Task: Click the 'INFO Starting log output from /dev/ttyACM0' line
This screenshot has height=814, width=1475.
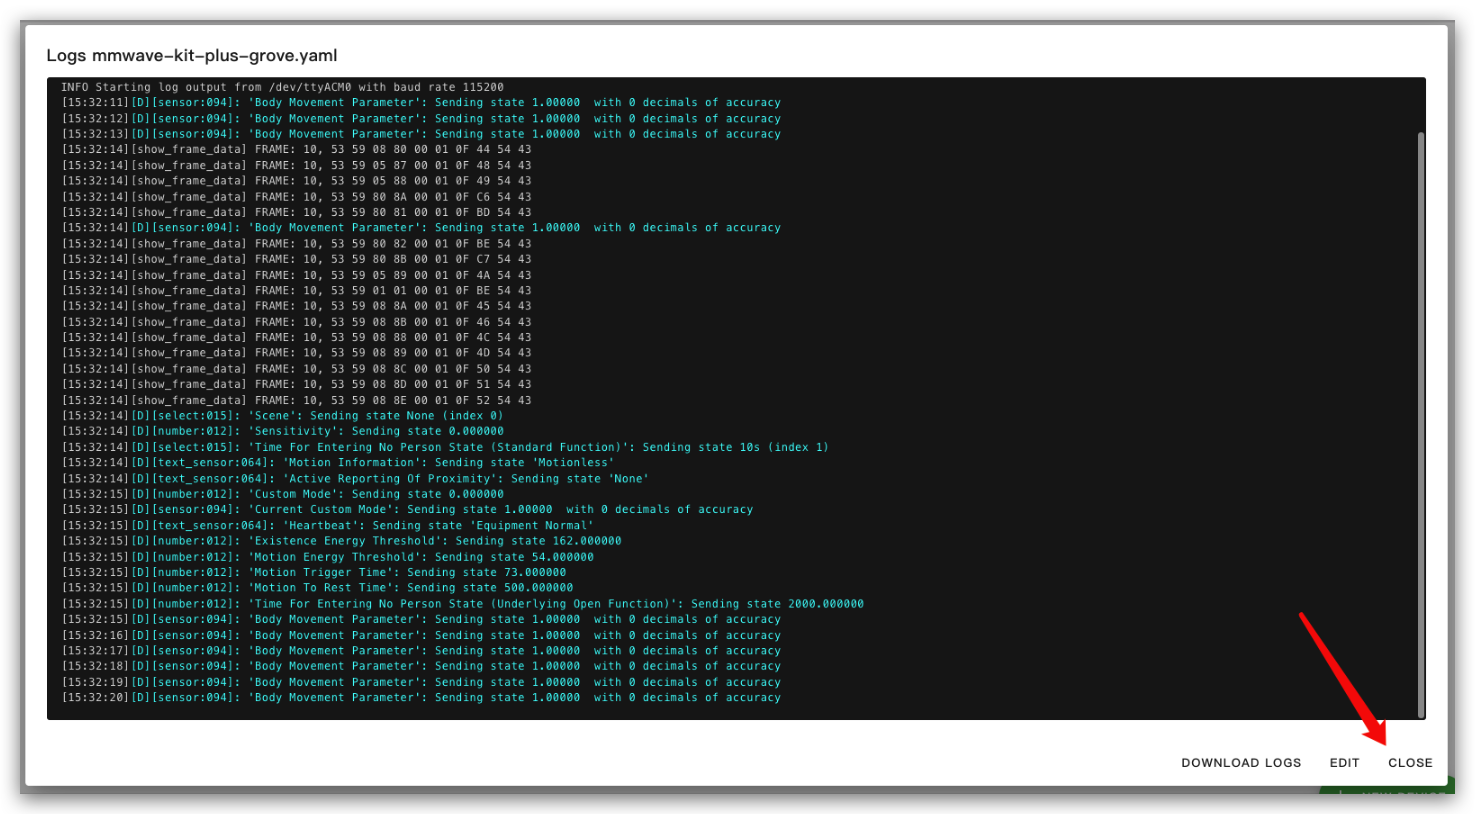Action: click(282, 87)
